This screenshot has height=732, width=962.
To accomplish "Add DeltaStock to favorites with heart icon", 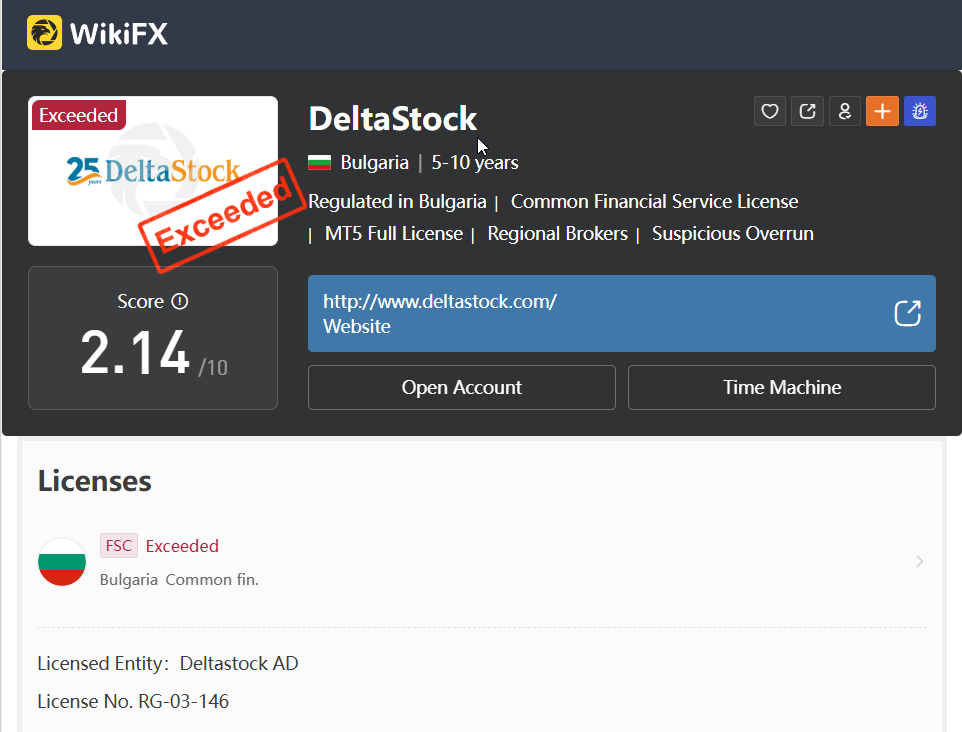I will 769,111.
